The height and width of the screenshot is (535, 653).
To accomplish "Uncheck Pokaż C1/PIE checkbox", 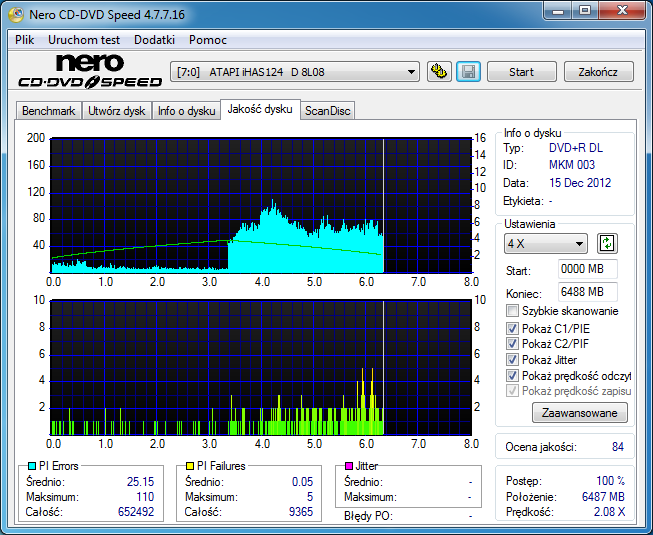I will pyautogui.click(x=512, y=328).
